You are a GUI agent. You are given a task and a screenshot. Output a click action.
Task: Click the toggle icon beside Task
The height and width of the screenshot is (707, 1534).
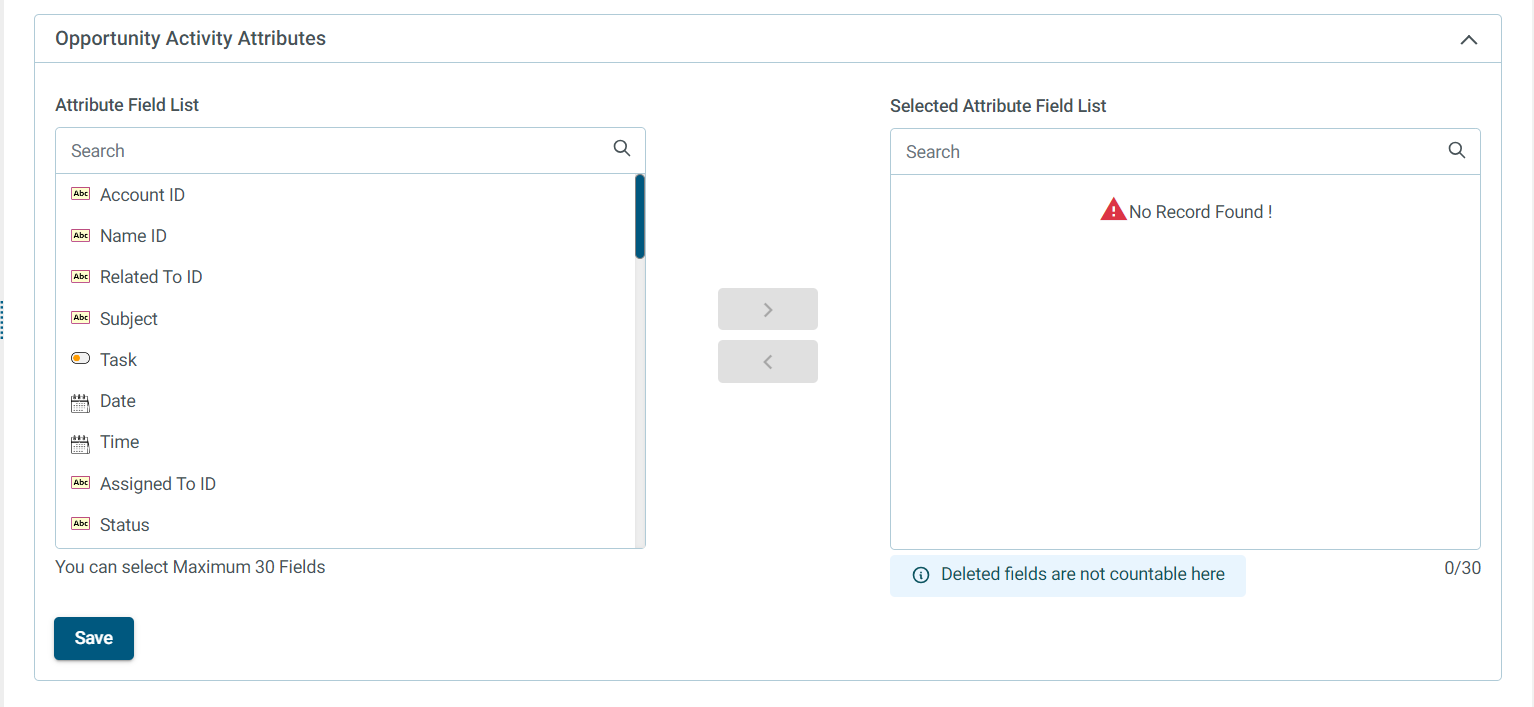pyautogui.click(x=81, y=359)
